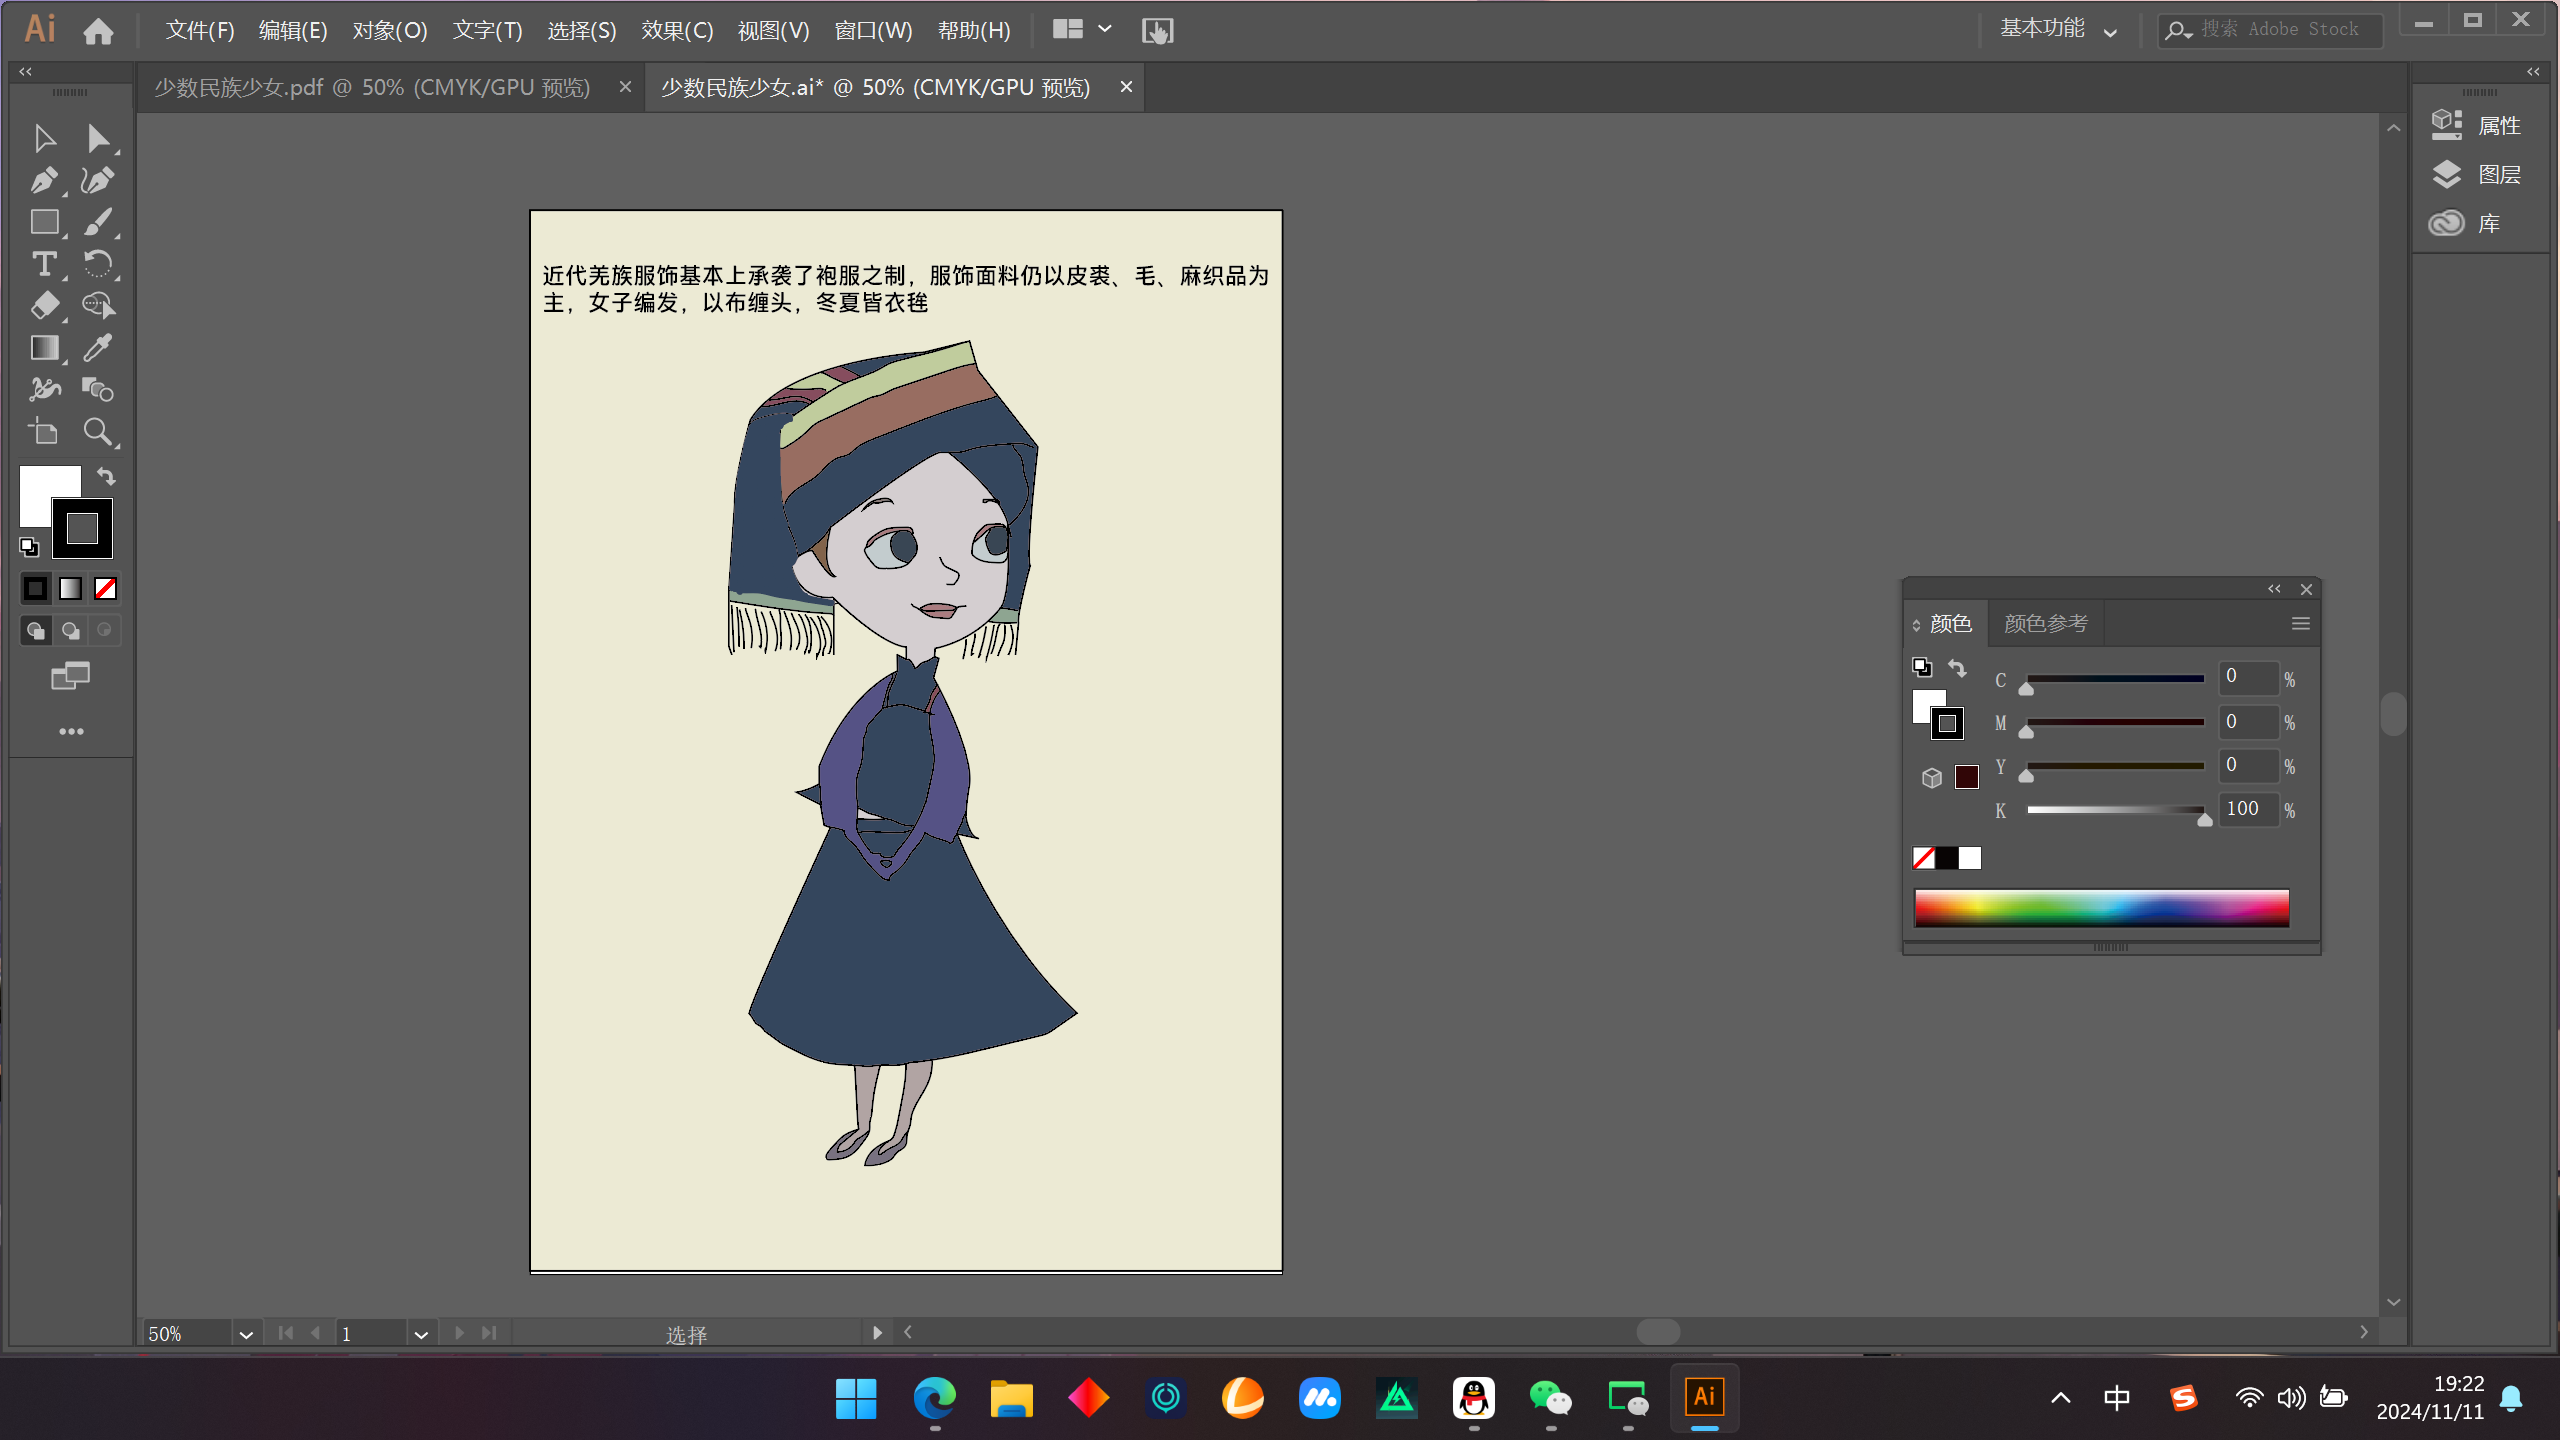This screenshot has height=1440, width=2560.
Task: Select the Puppet Warp tool
Action: pyautogui.click(x=44, y=389)
